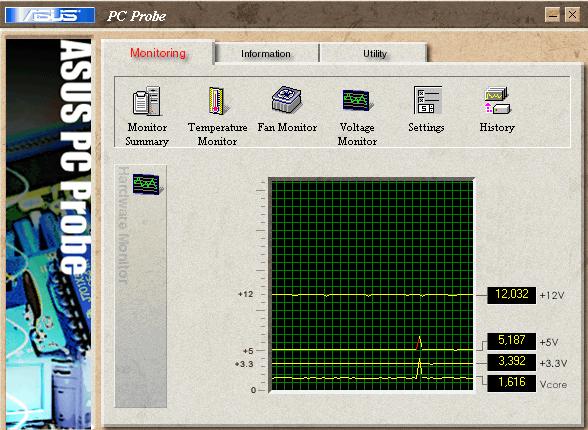The width and height of the screenshot is (588, 430).
Task: Click the 1,616 Vcore readout
Action: pyautogui.click(x=512, y=383)
